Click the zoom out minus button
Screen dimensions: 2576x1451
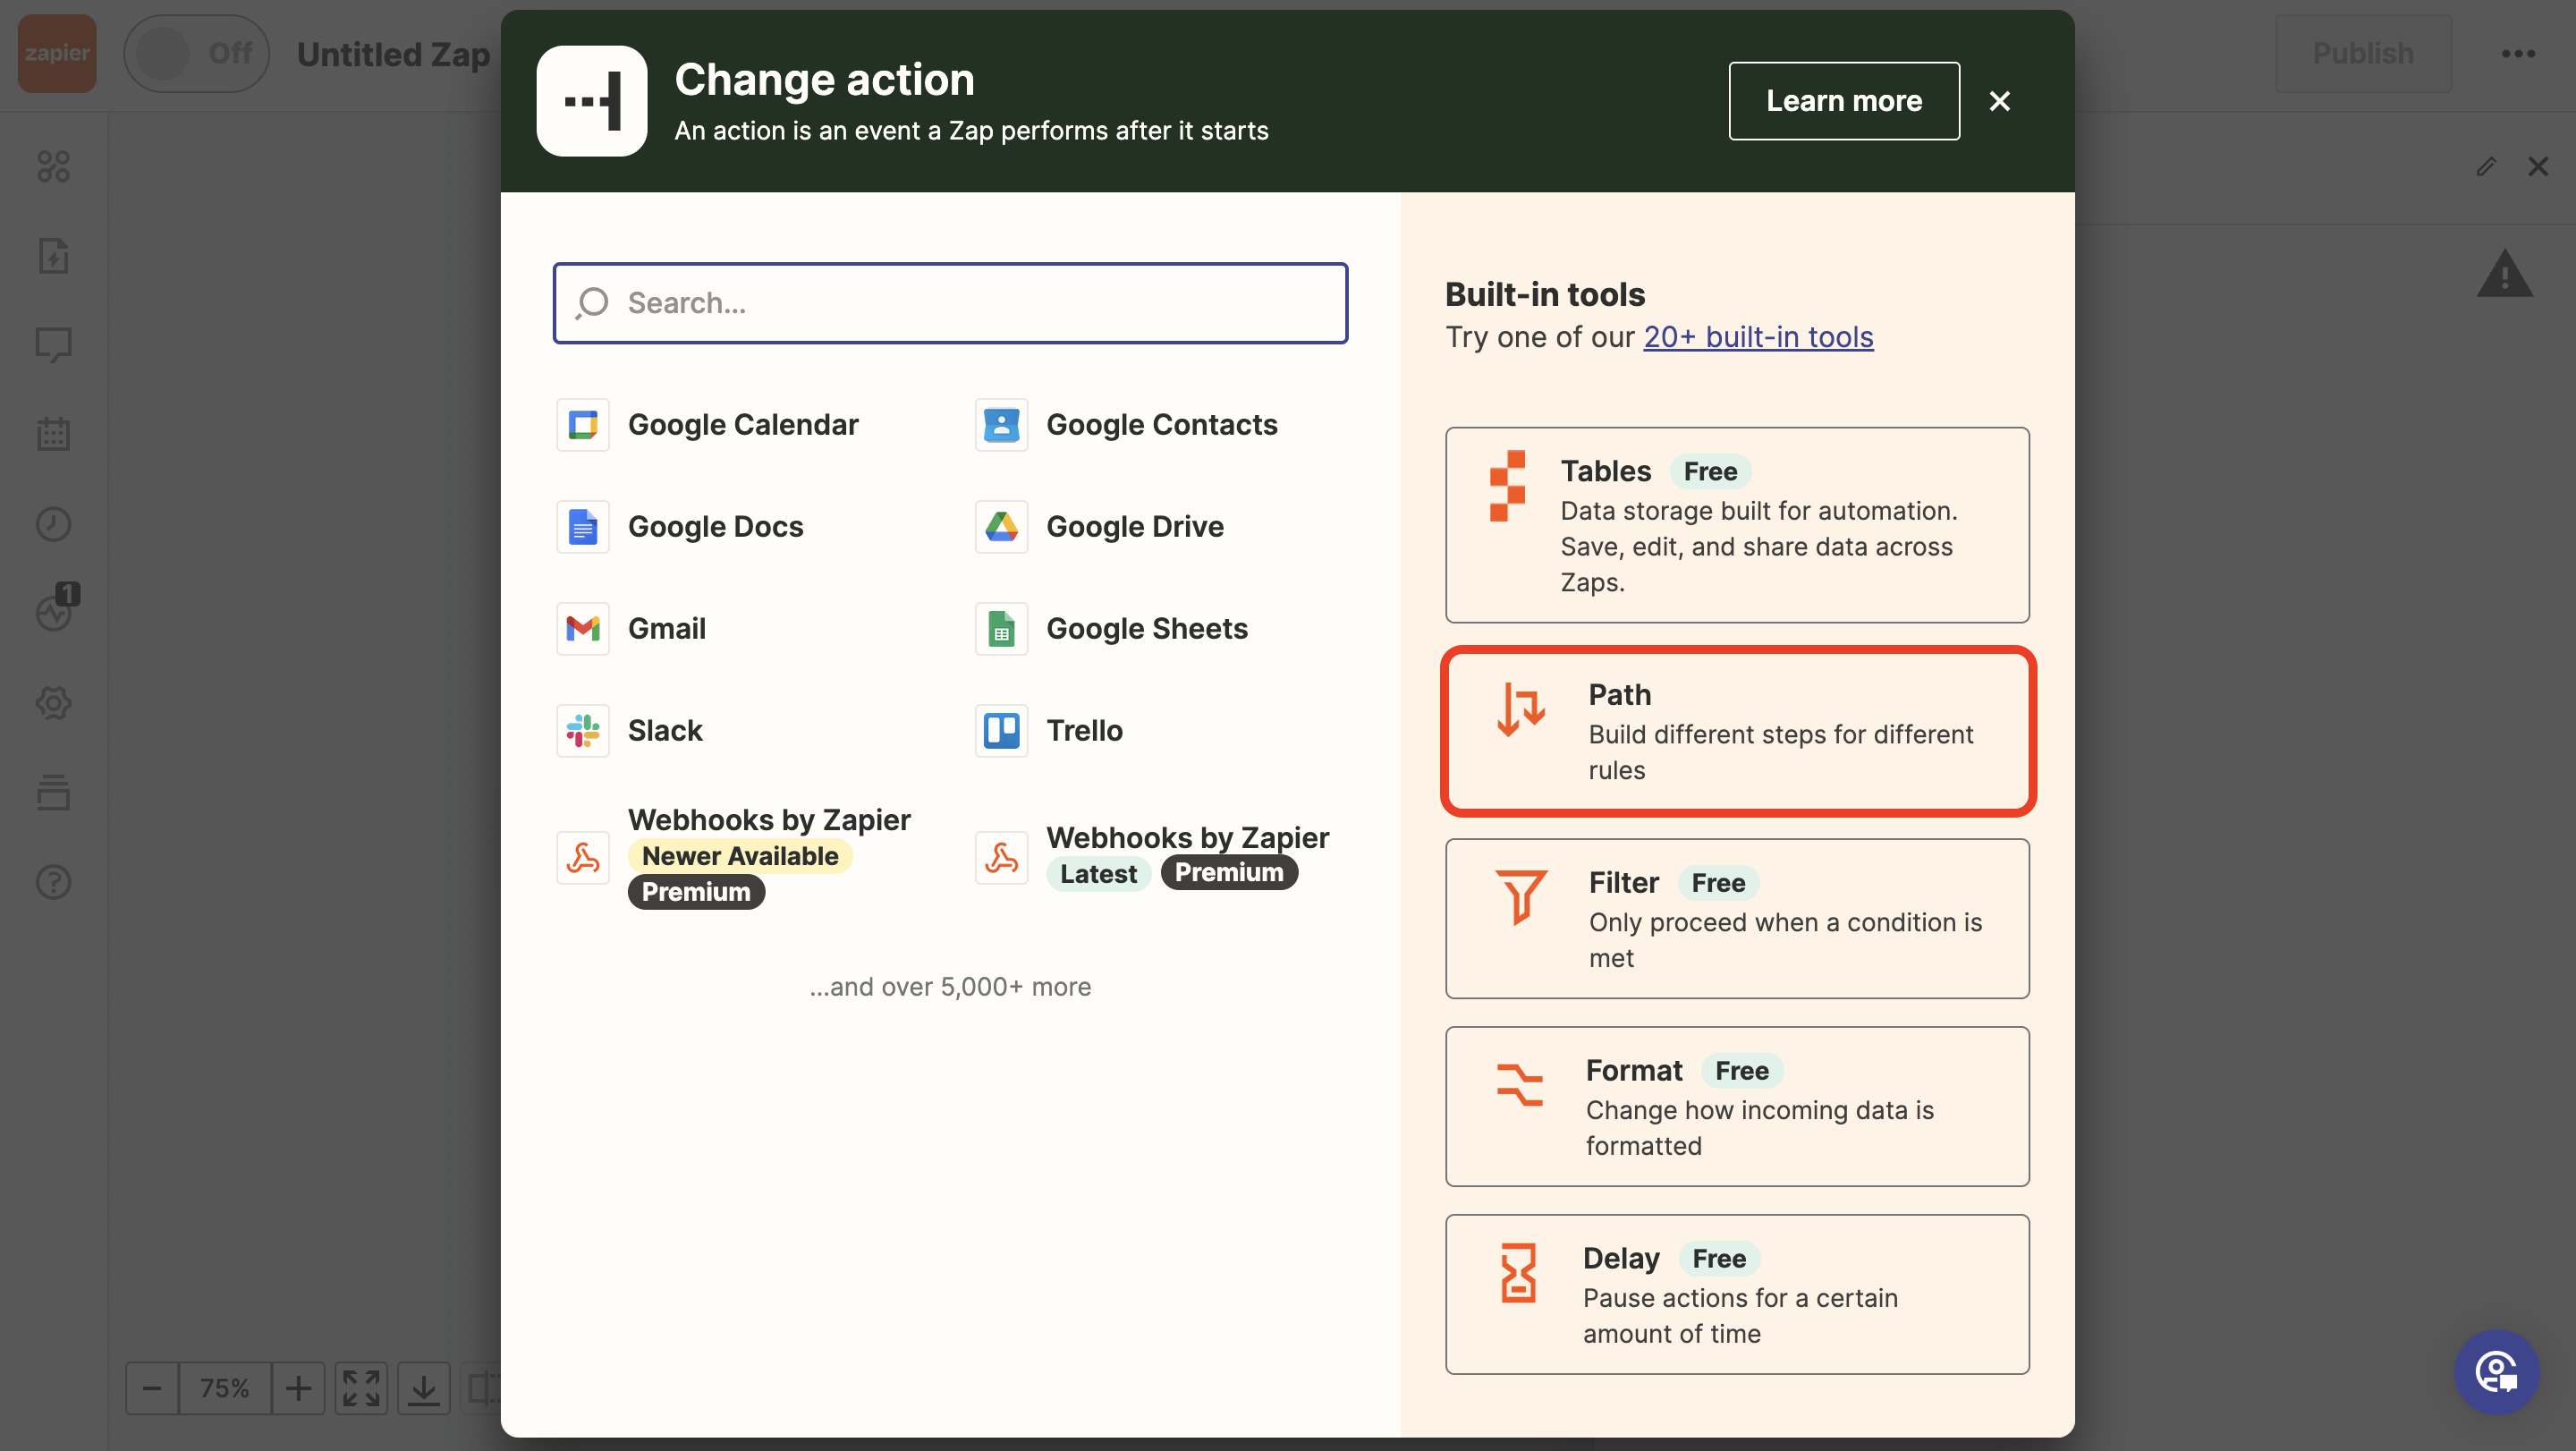152,1387
